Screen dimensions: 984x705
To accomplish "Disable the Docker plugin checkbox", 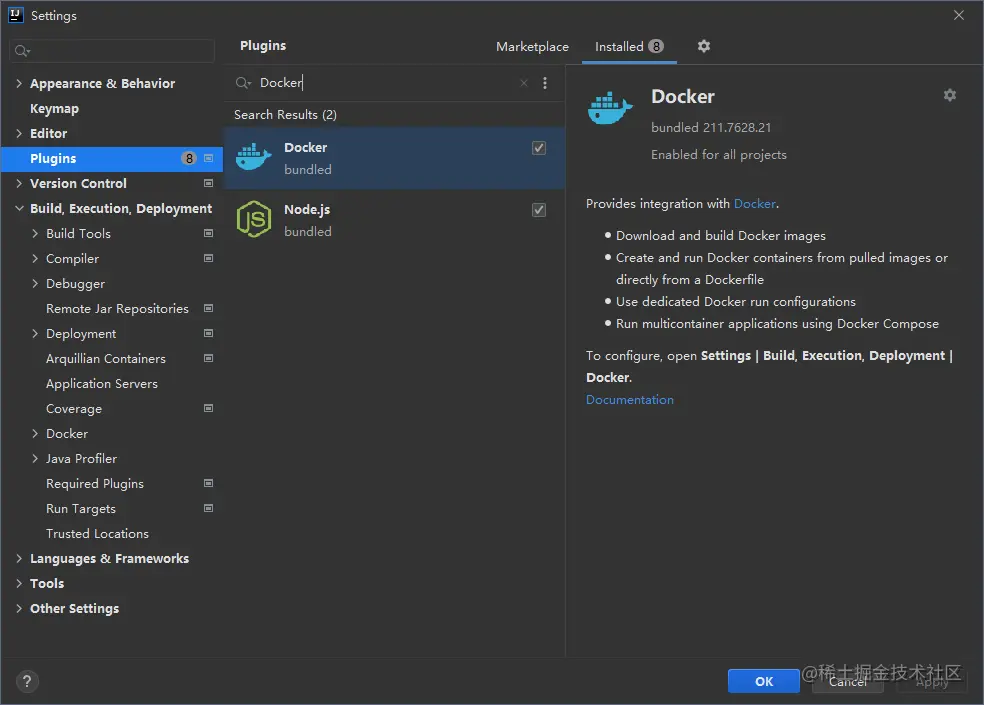I will coord(538,148).
